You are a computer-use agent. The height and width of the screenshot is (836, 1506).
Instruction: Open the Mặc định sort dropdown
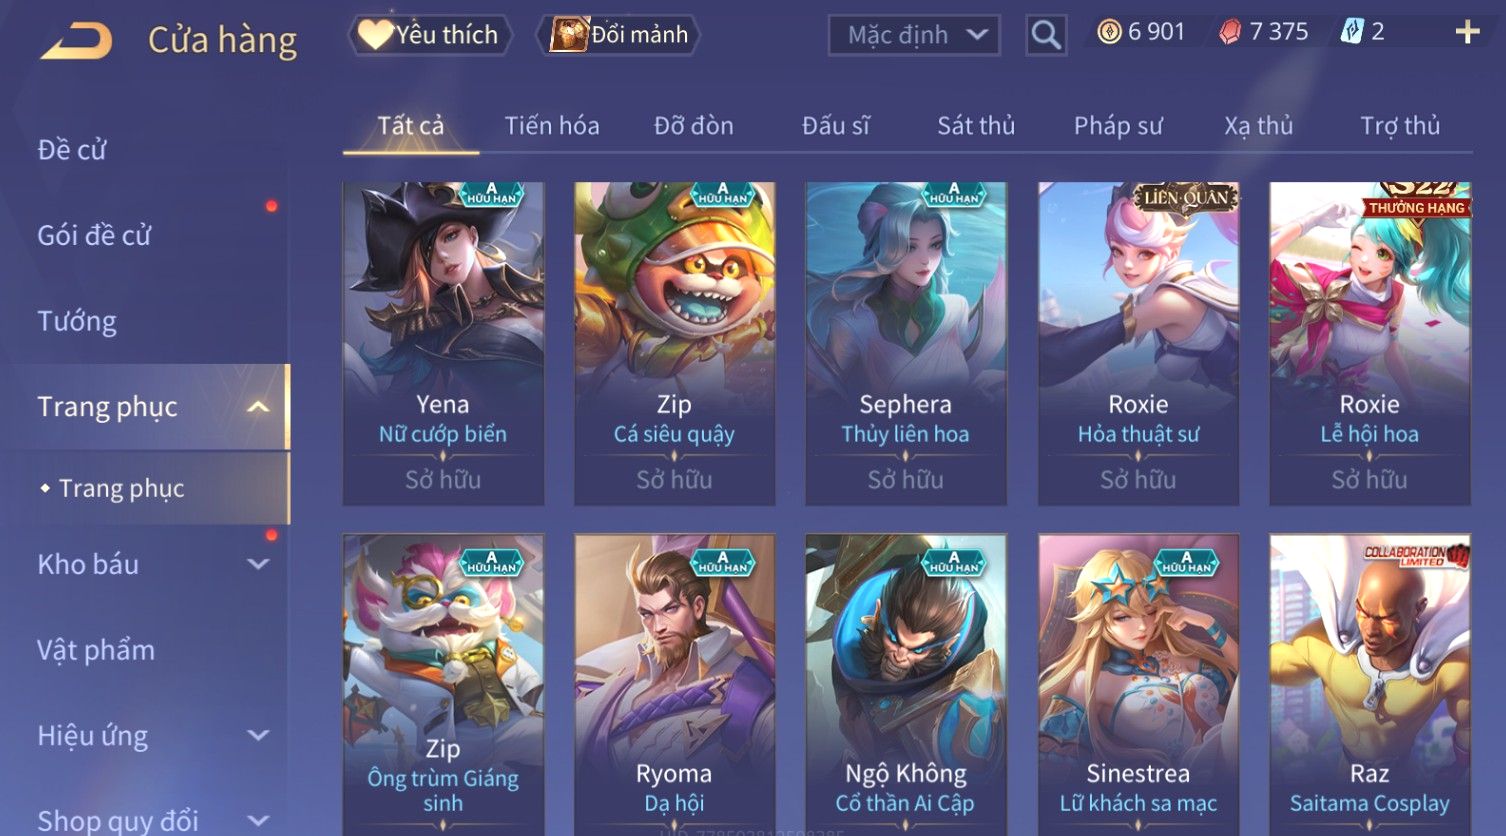pyautogui.click(x=914, y=35)
